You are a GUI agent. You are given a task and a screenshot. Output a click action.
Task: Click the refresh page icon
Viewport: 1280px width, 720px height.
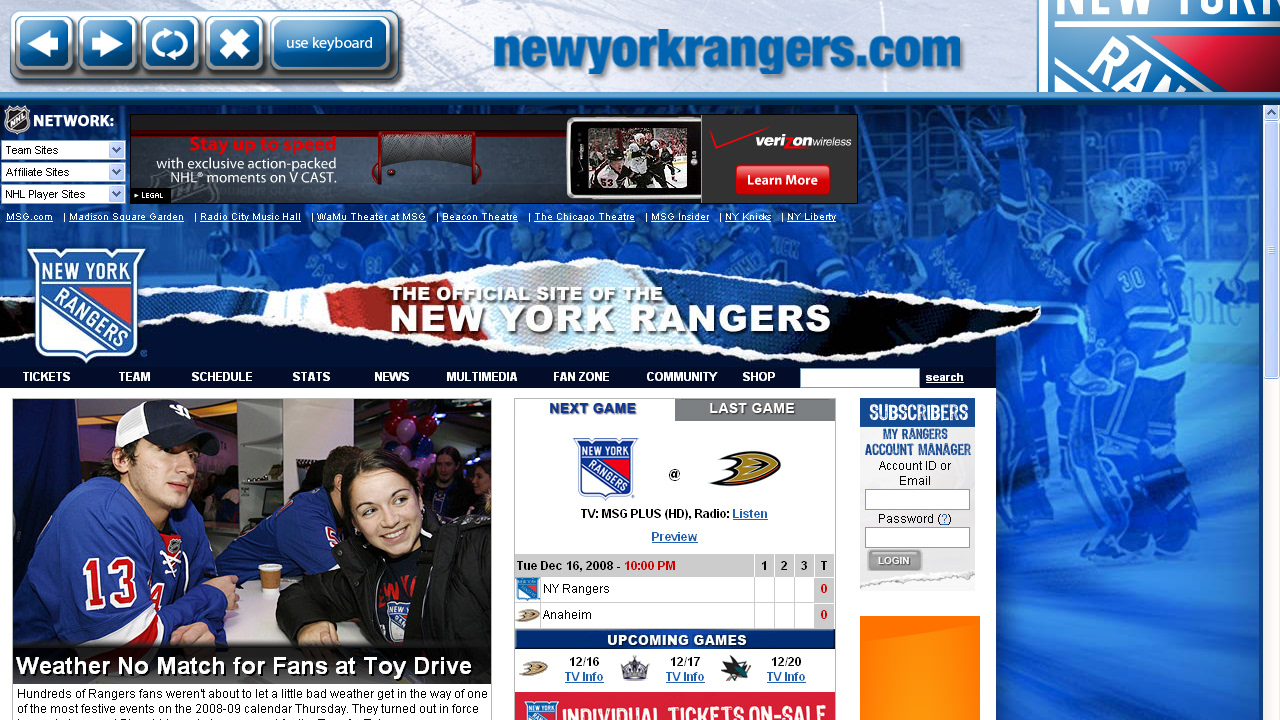click(170, 44)
